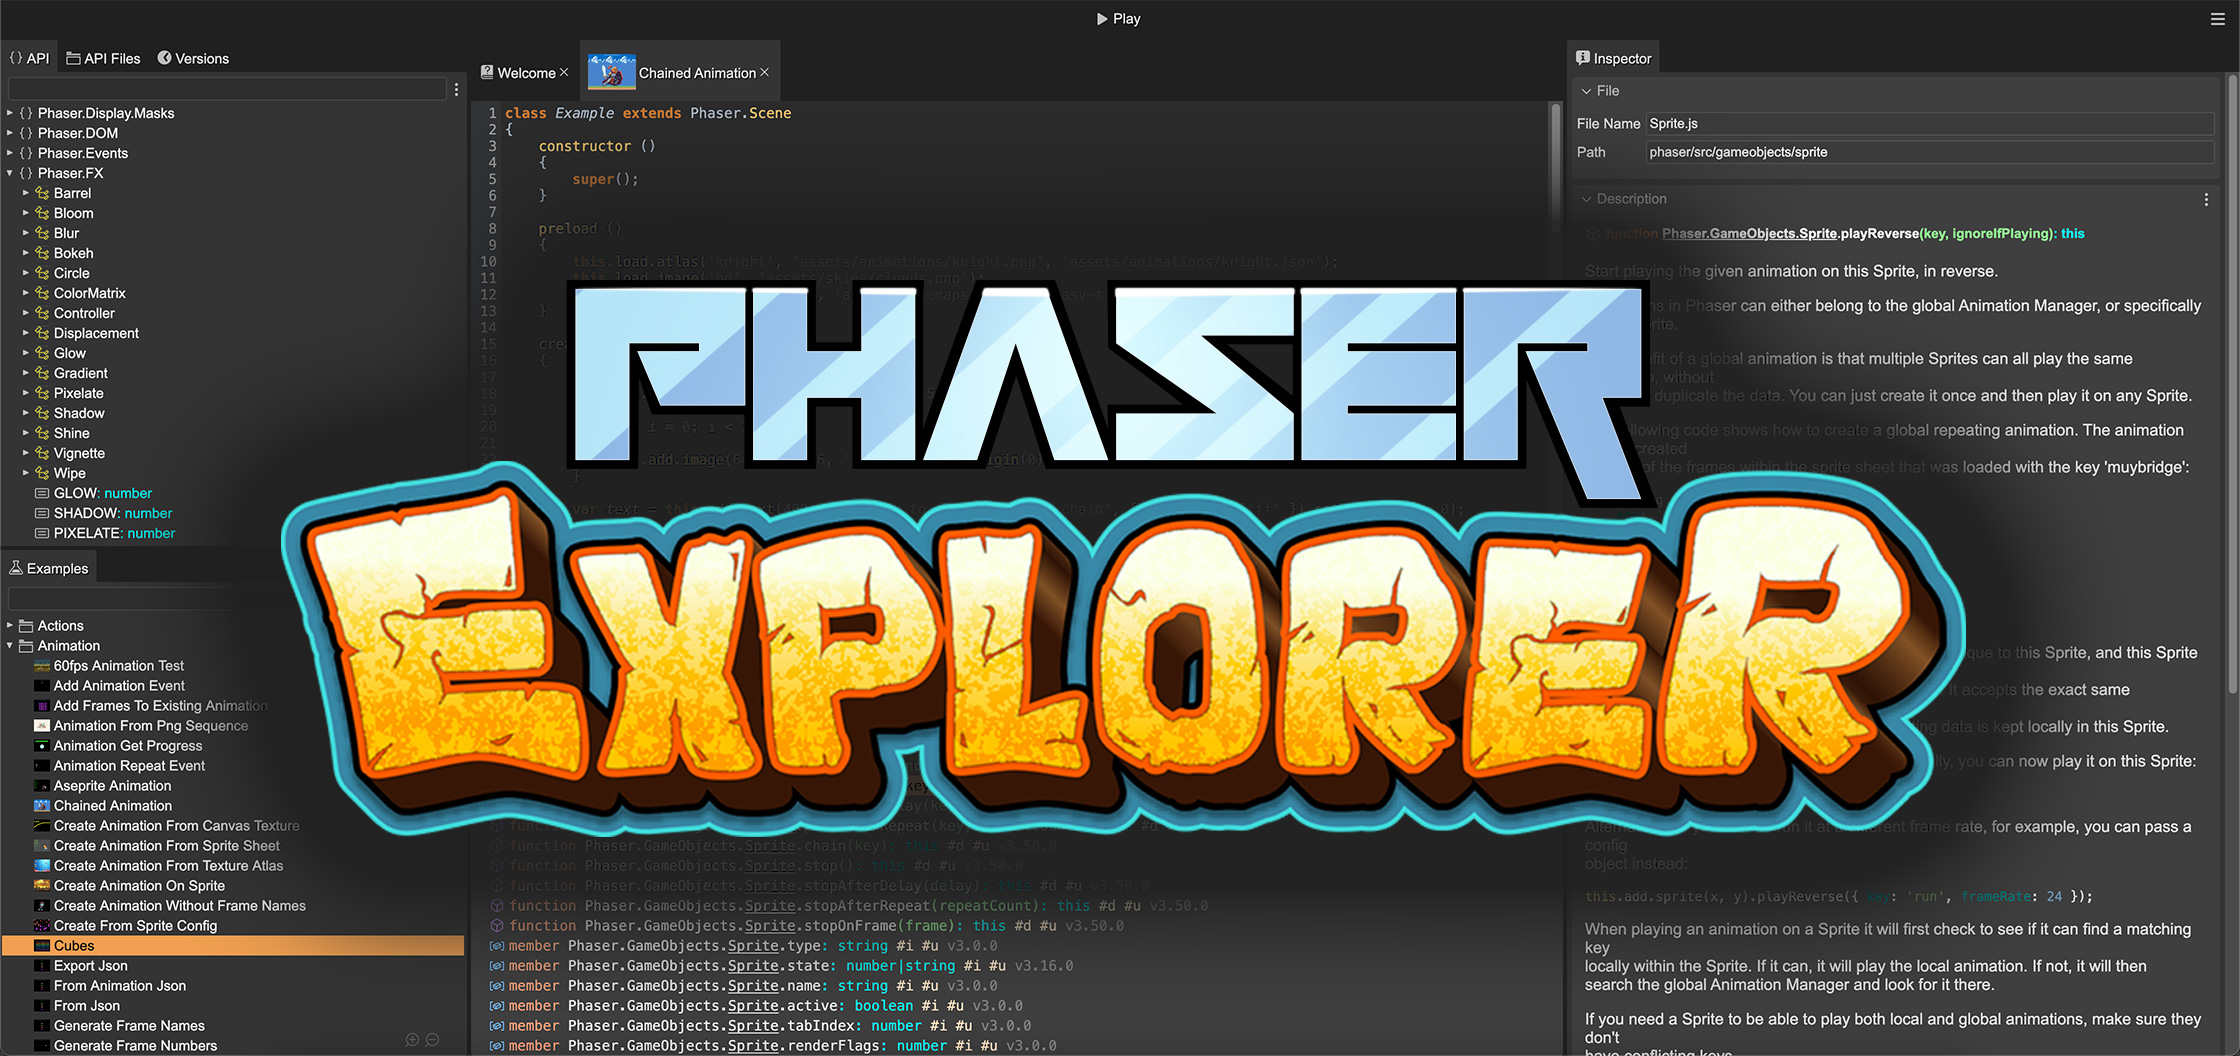Image resolution: width=2240 pixels, height=1056 pixels.
Task: Expand the Actions examples folder
Action: tap(10, 625)
